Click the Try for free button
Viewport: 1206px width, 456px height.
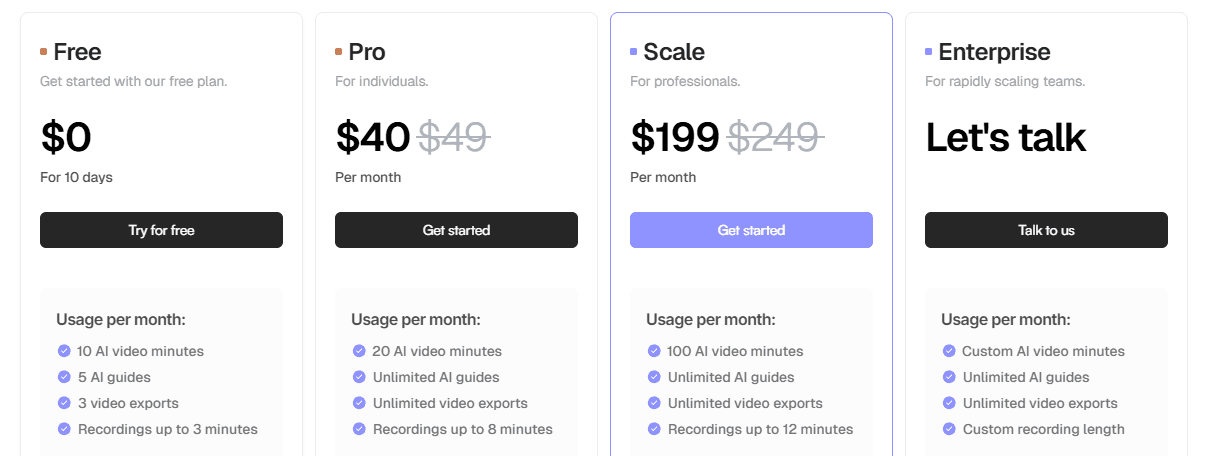161,230
